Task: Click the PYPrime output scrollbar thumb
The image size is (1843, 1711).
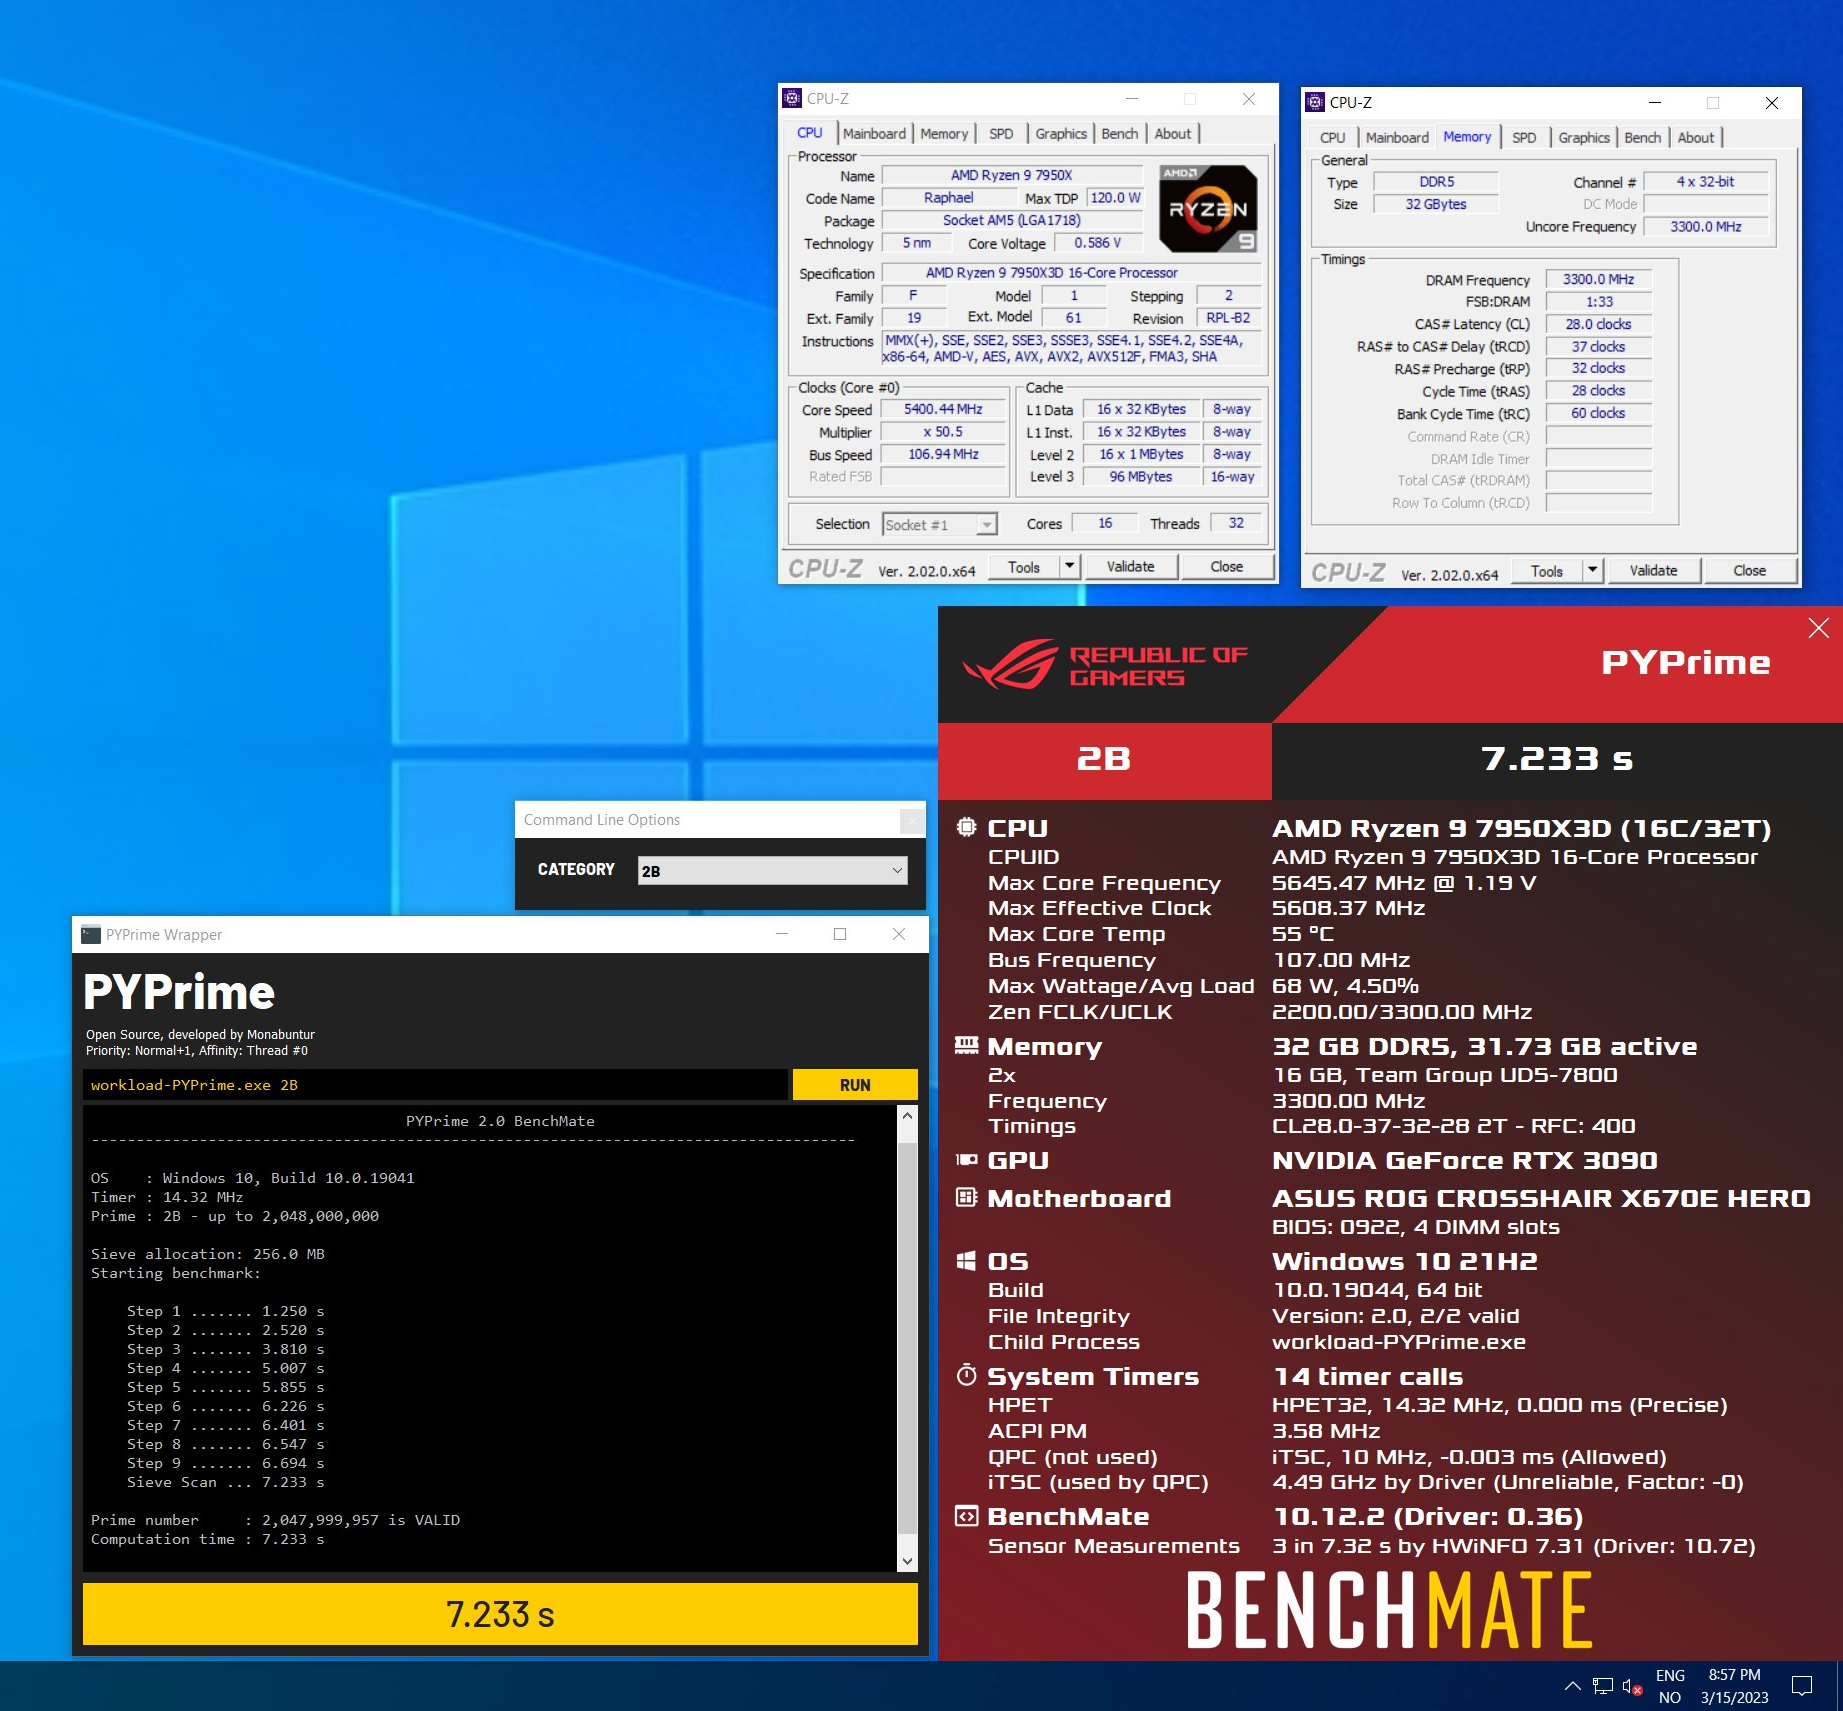Action: 907,1337
